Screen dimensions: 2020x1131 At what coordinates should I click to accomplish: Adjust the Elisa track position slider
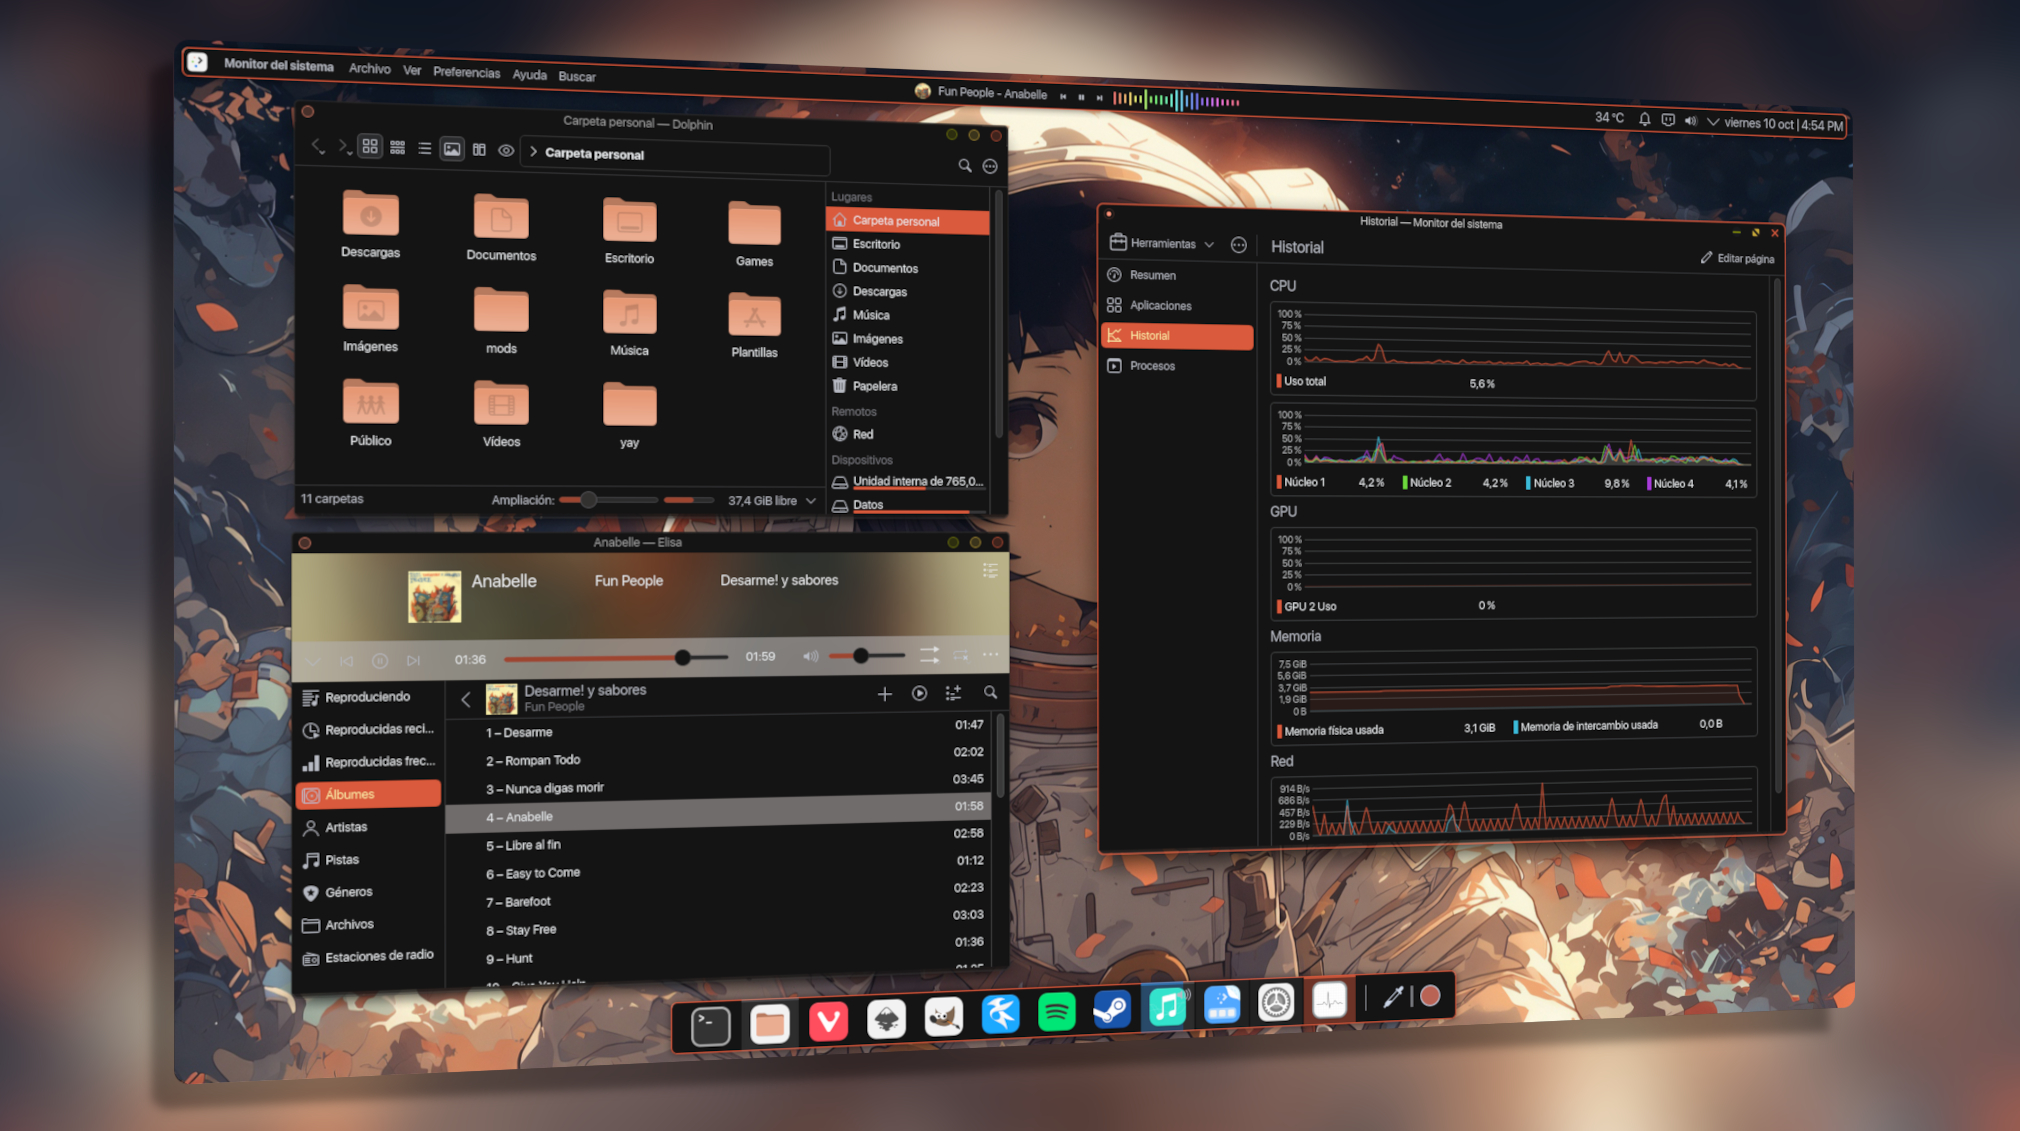pyautogui.click(x=615, y=658)
